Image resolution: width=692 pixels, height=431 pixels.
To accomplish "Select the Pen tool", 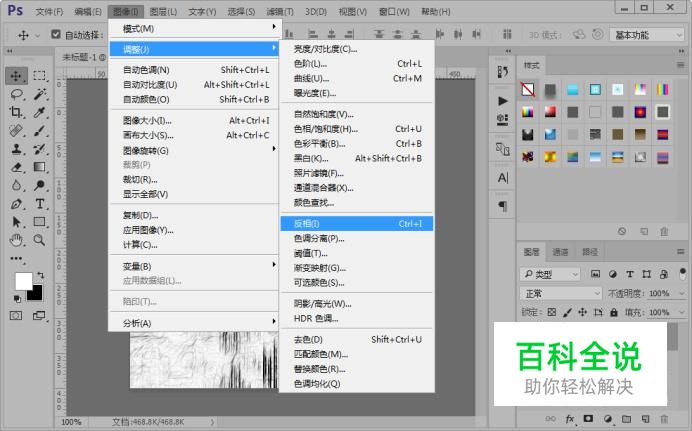I will click(16, 204).
